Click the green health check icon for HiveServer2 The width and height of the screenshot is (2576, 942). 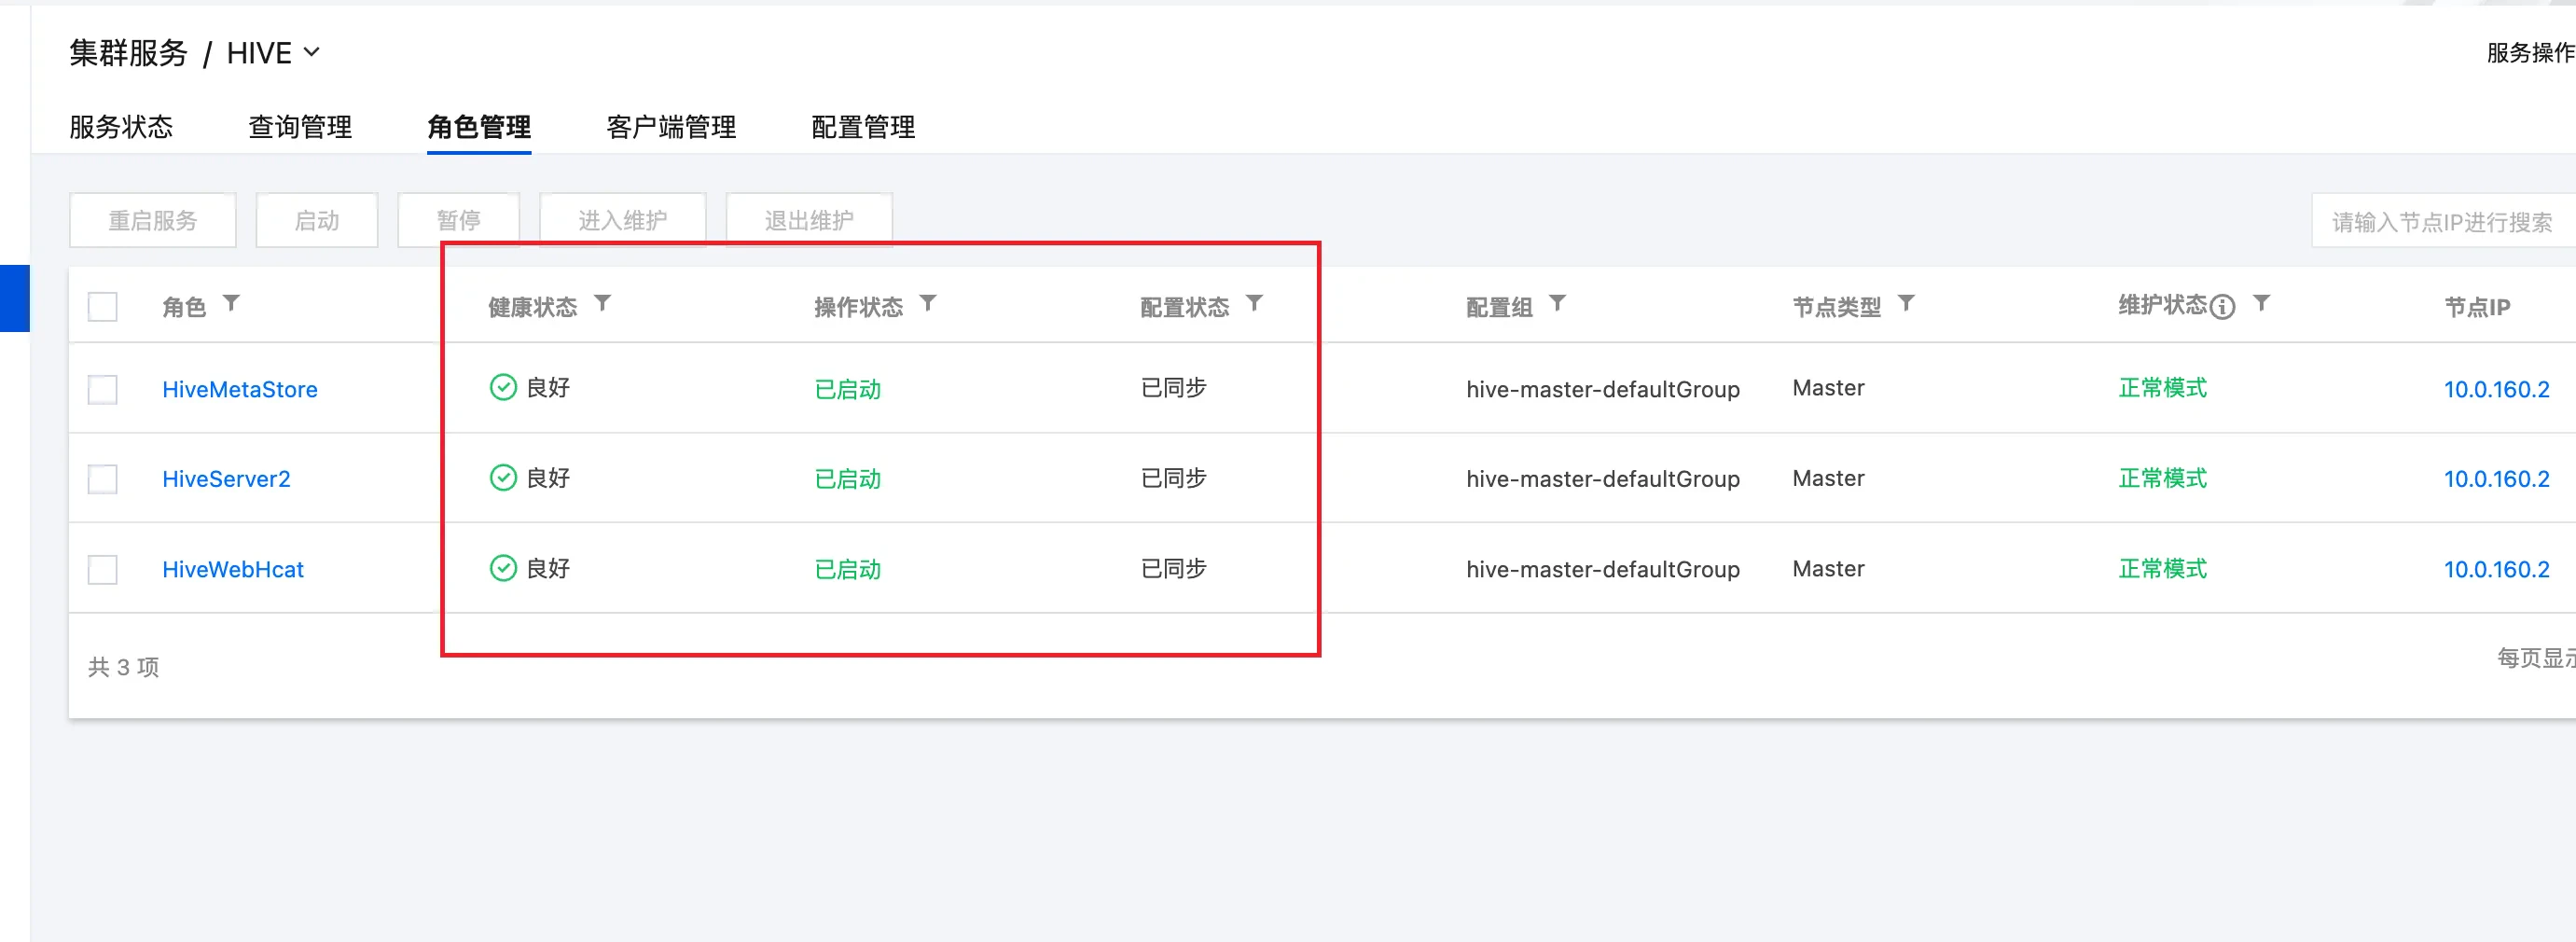coord(503,477)
